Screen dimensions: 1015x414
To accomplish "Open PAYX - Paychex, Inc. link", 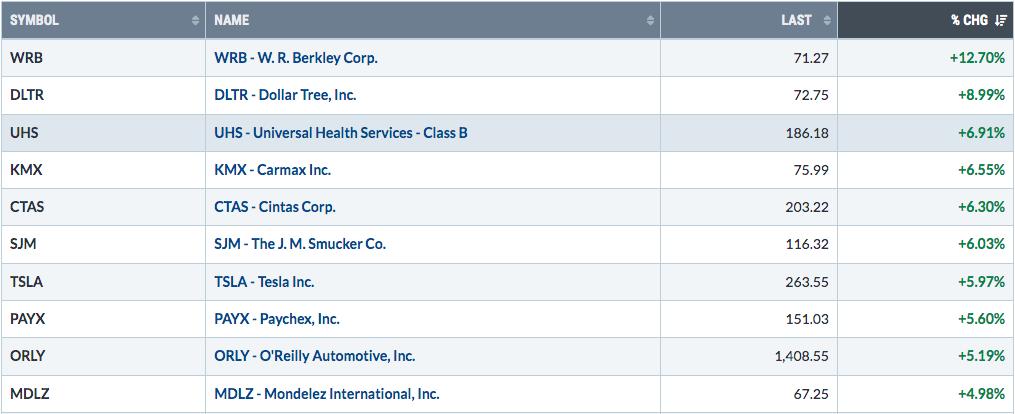I will click(277, 319).
